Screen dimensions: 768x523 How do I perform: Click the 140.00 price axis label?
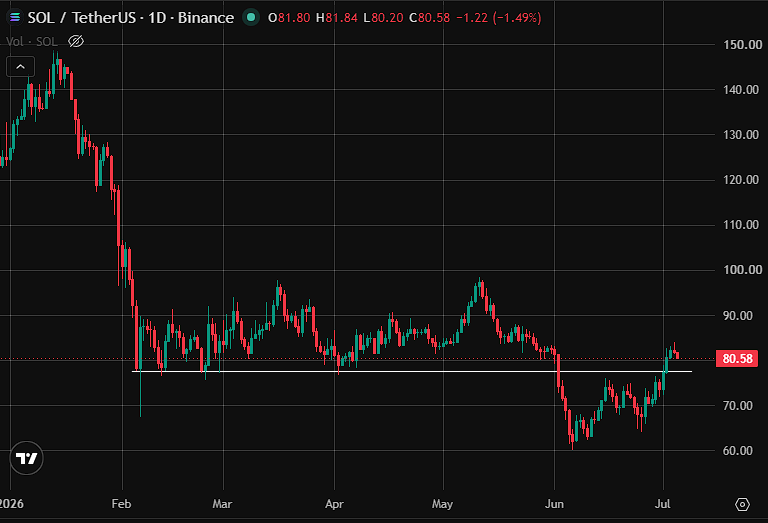point(741,90)
